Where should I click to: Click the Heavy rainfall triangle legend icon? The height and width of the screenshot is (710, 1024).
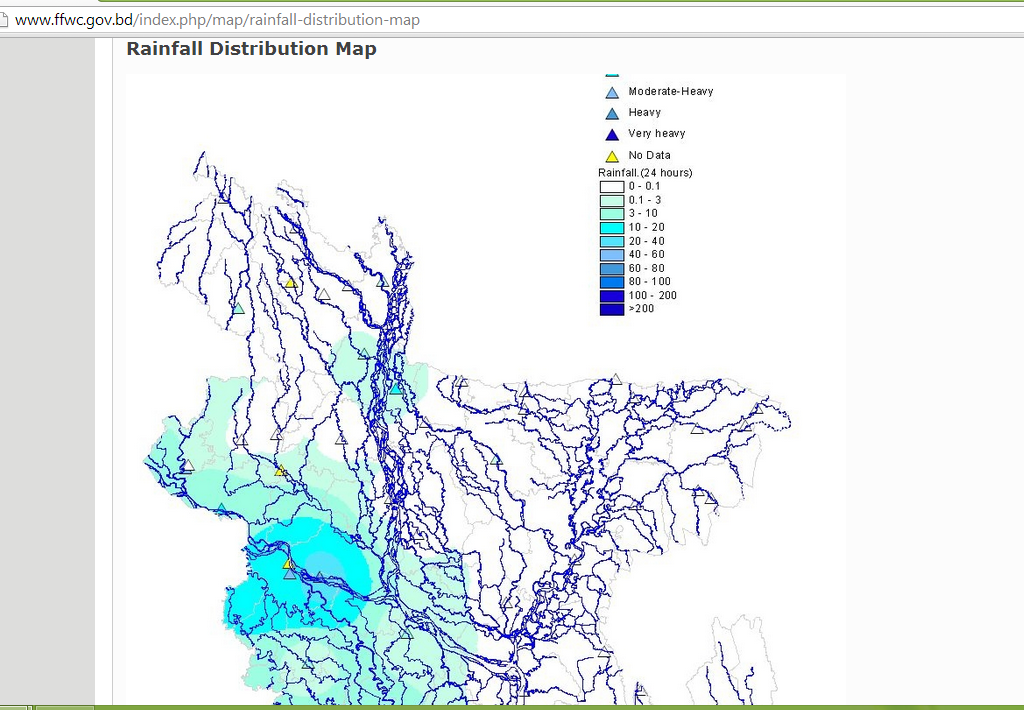pos(612,114)
